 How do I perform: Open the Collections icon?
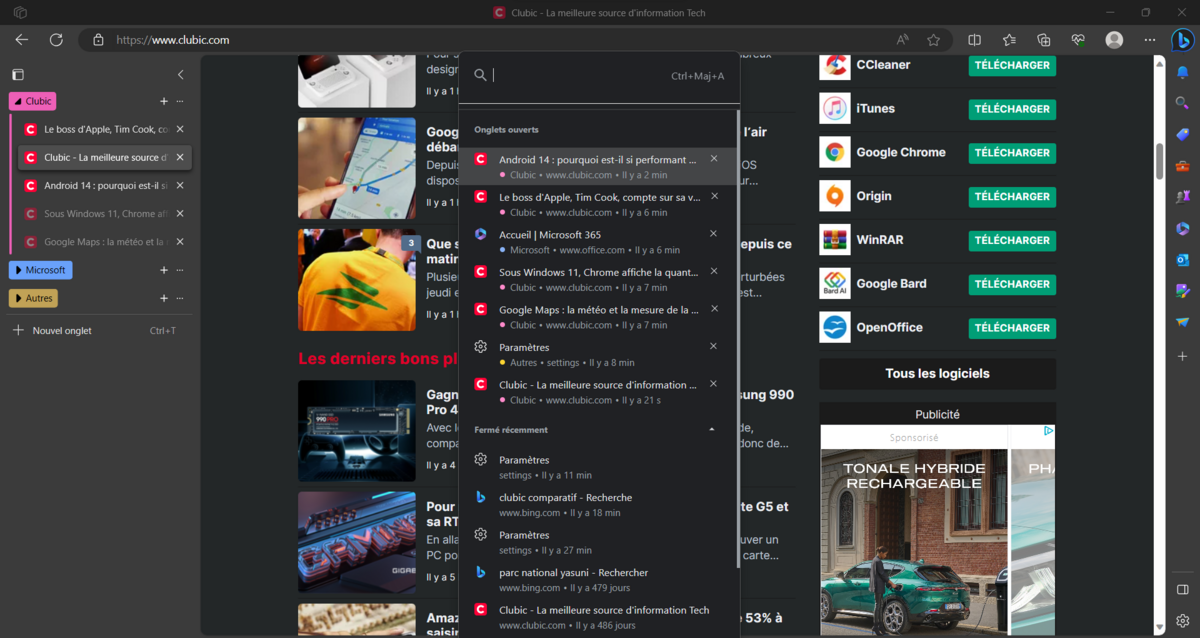[1043, 40]
